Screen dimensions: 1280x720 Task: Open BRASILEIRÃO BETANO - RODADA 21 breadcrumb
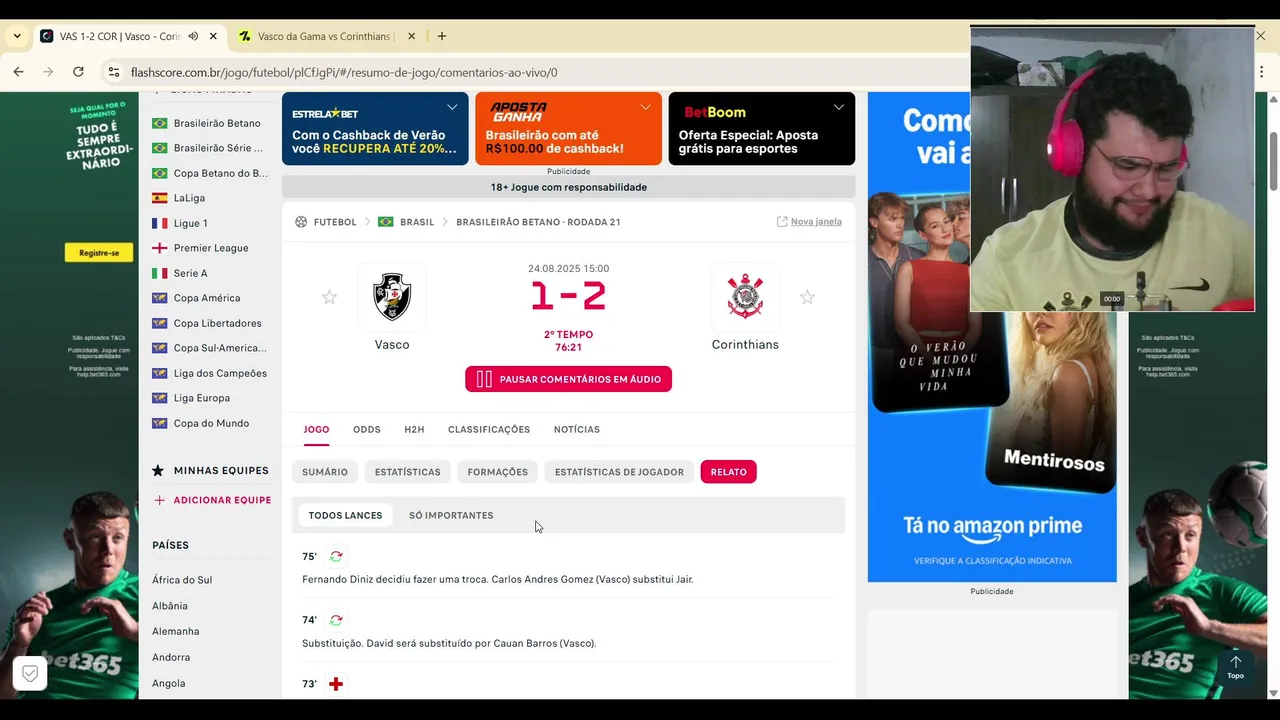click(x=538, y=222)
